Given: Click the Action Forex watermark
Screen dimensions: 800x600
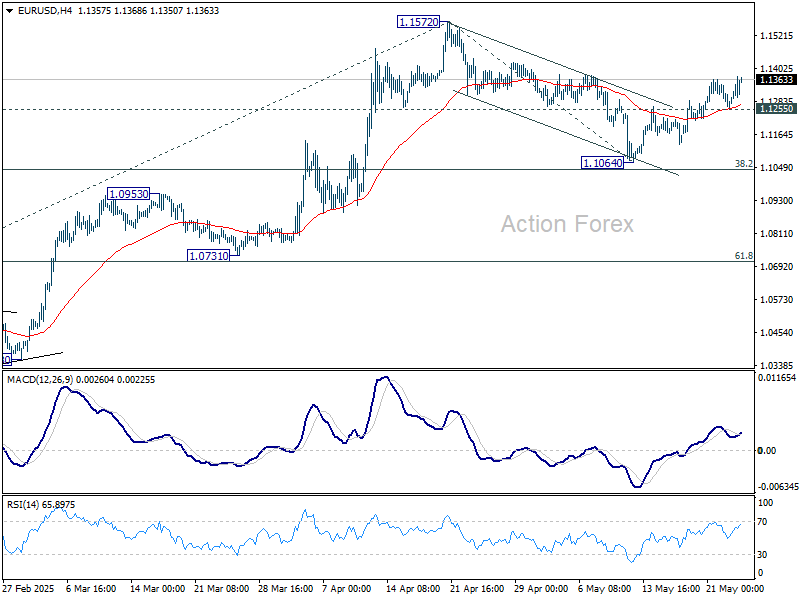Looking at the screenshot, I should [x=567, y=224].
